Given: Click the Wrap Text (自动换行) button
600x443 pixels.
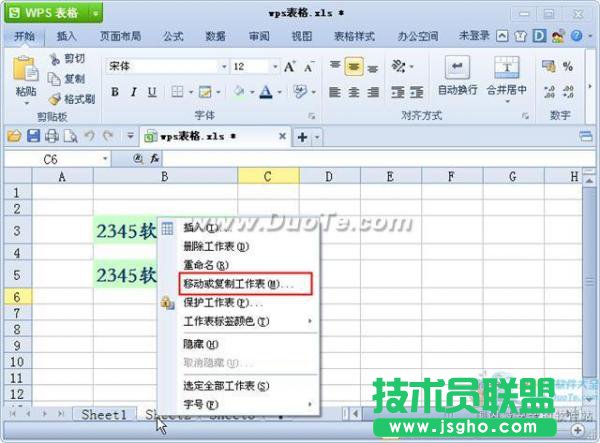Looking at the screenshot, I should click(457, 76).
